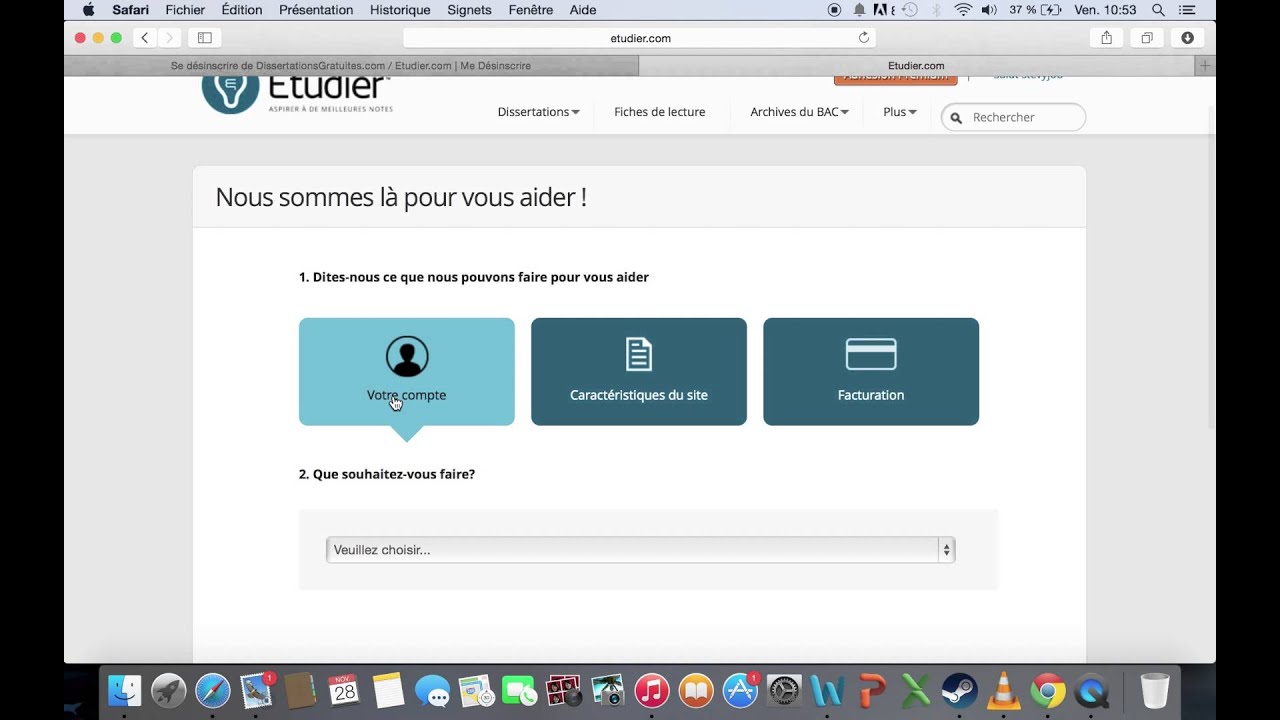Click the Wi-Fi status icon

coord(963,10)
